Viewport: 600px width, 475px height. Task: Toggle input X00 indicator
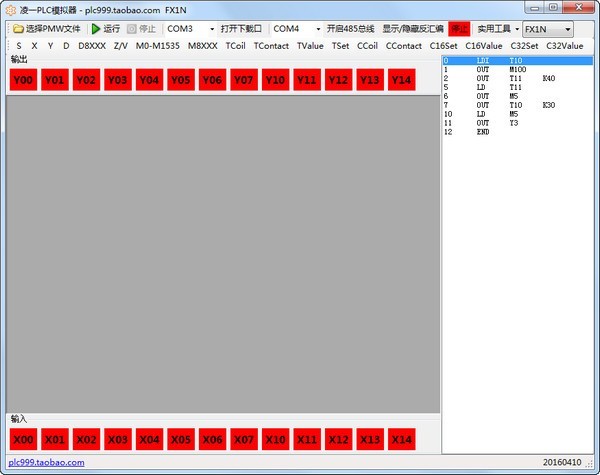click(24, 439)
